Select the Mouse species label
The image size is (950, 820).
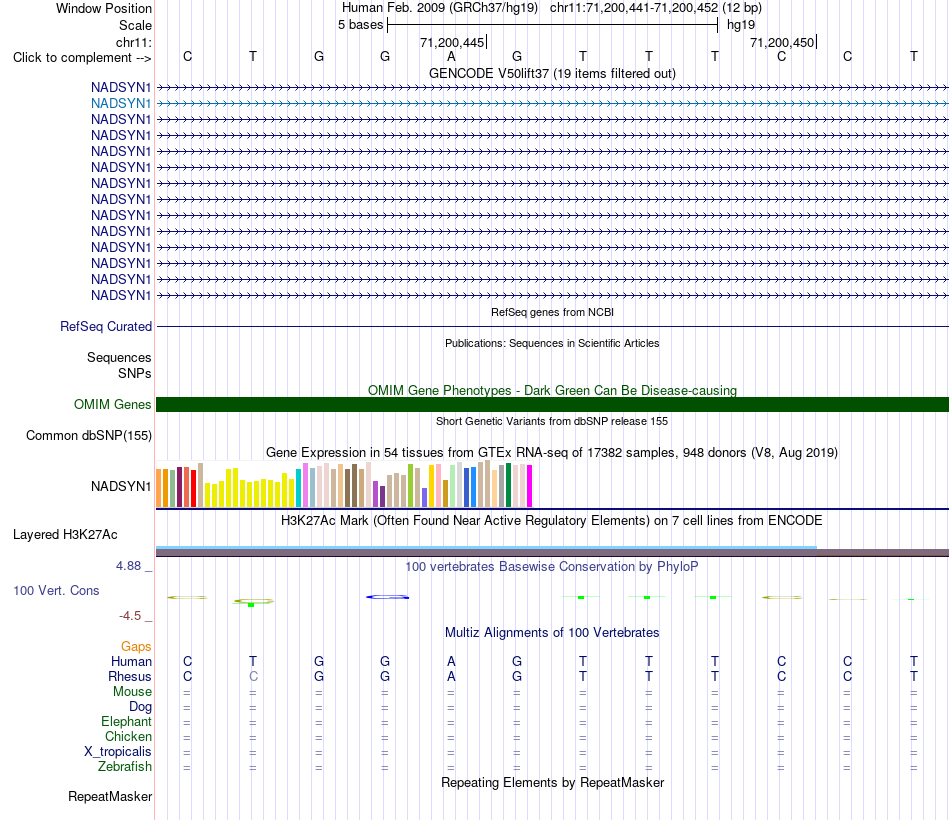coord(132,692)
